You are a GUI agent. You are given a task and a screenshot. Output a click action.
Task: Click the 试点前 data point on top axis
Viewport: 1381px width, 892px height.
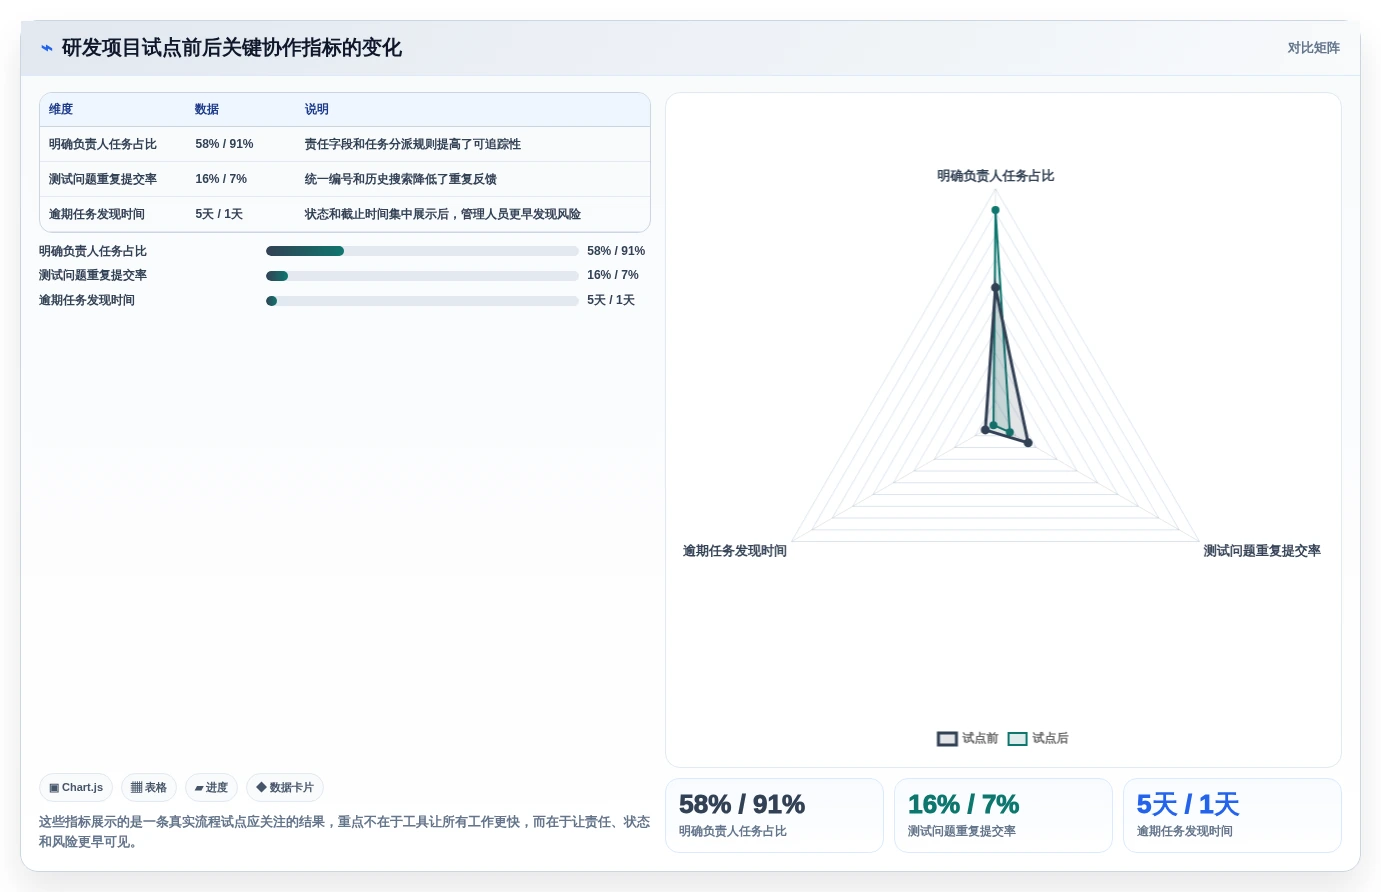pyautogui.click(x=995, y=287)
